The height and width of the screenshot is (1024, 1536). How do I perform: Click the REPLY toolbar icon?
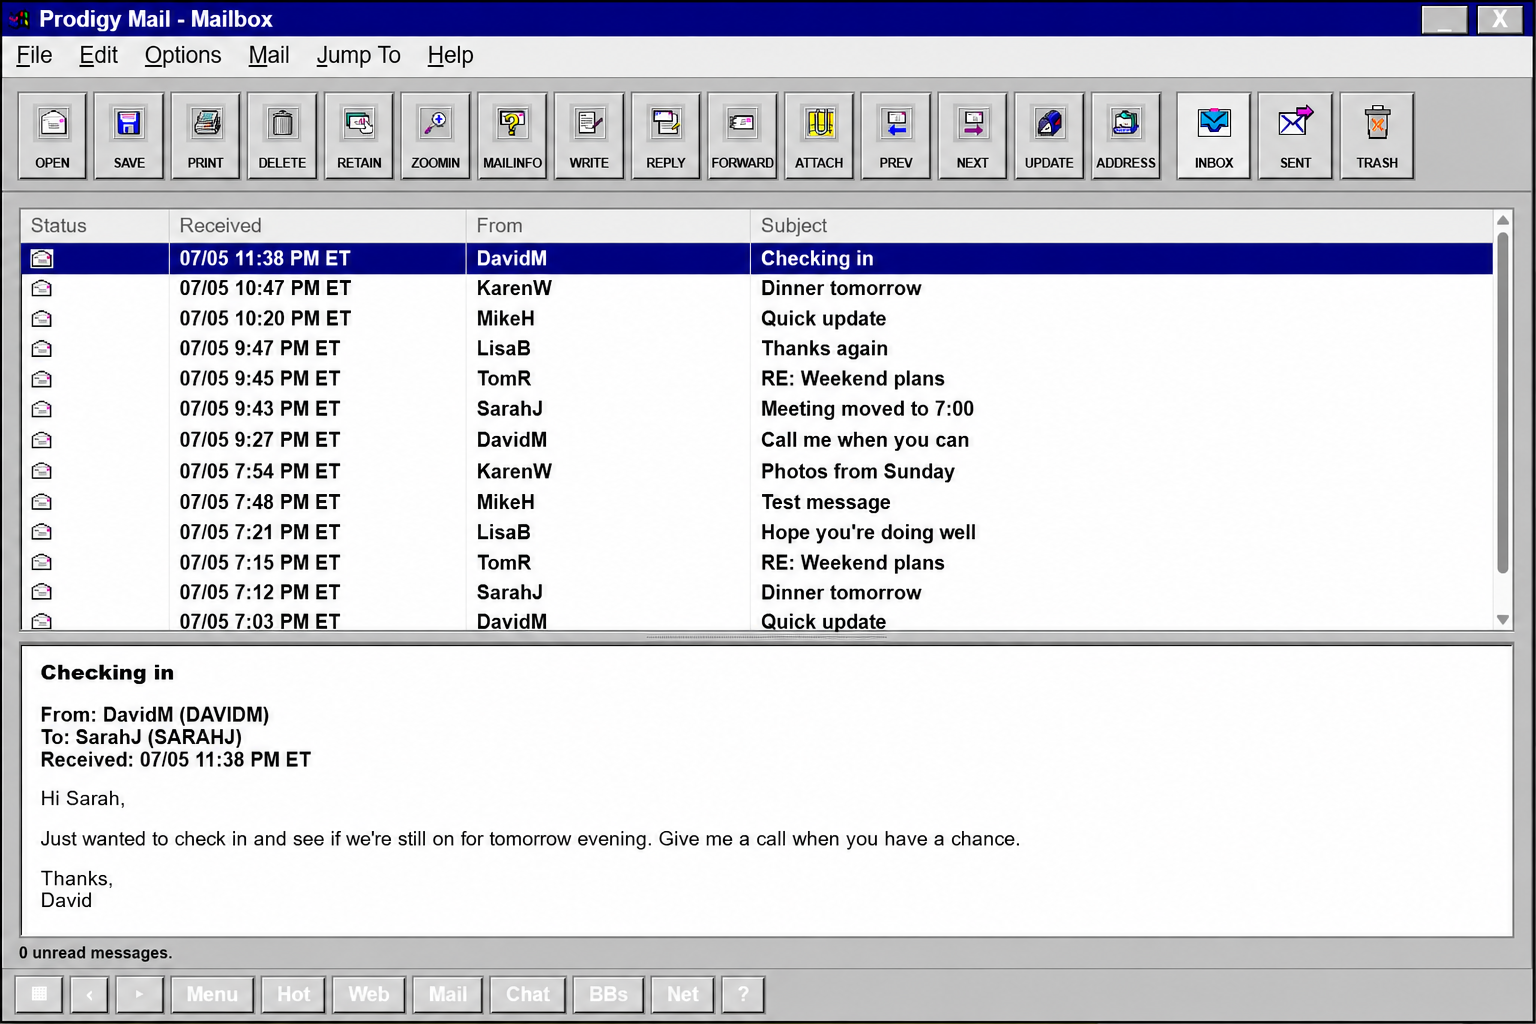tap(666, 136)
